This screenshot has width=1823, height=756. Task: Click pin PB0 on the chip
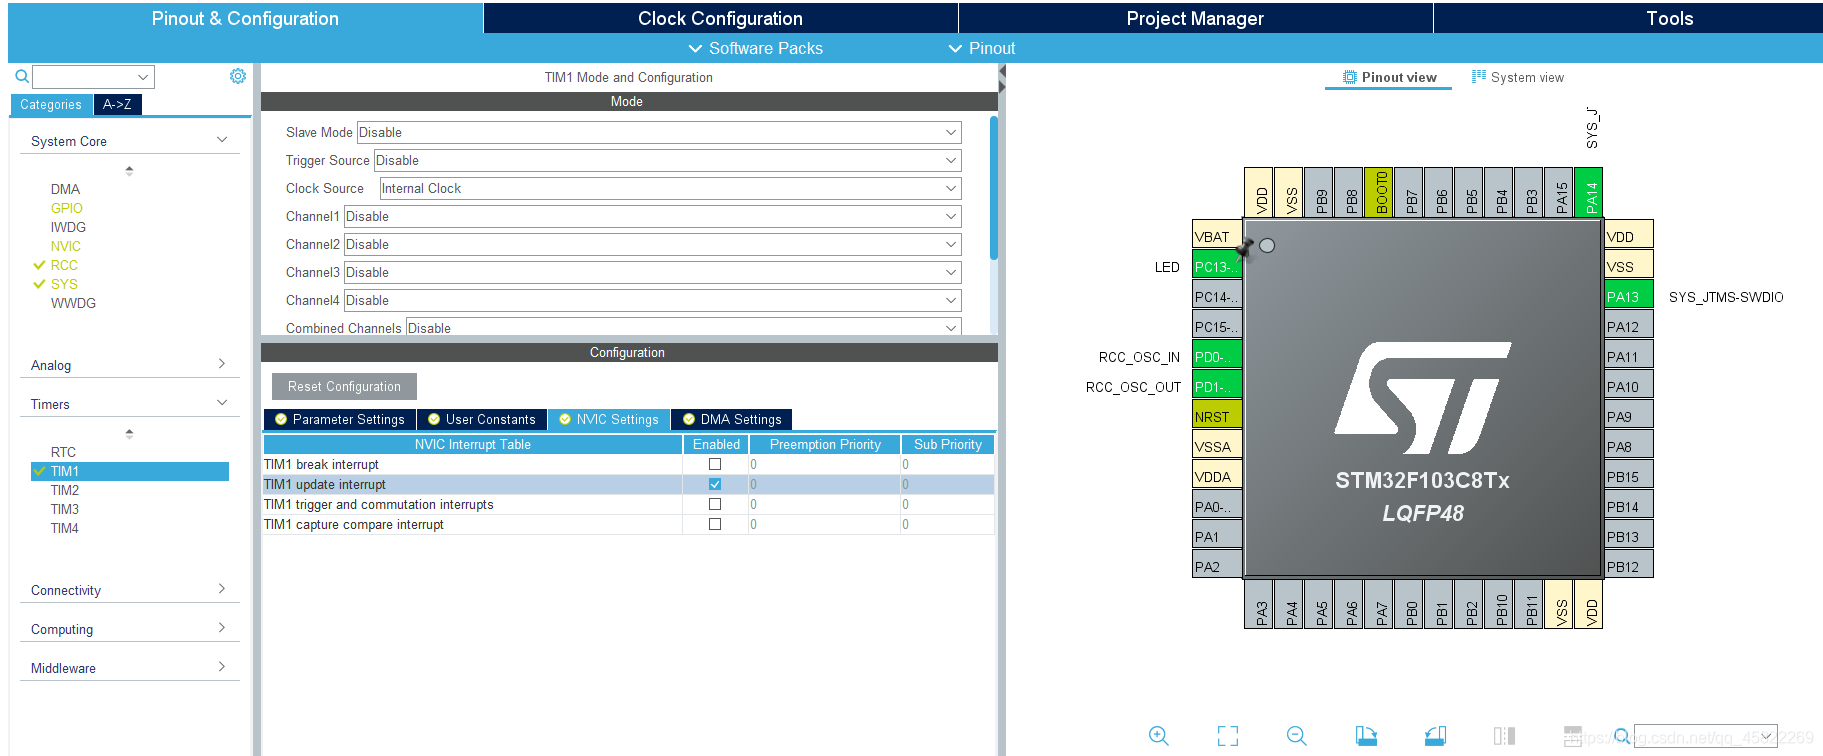pyautogui.click(x=1409, y=604)
